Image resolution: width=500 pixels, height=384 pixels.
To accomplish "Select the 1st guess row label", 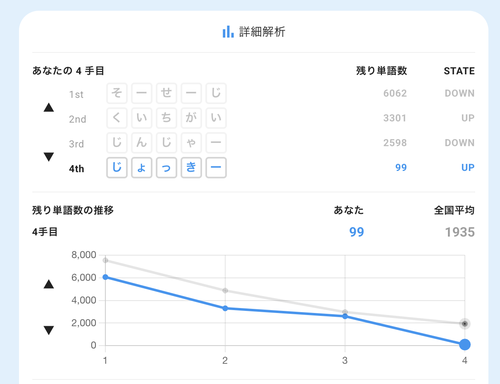I will (76, 94).
